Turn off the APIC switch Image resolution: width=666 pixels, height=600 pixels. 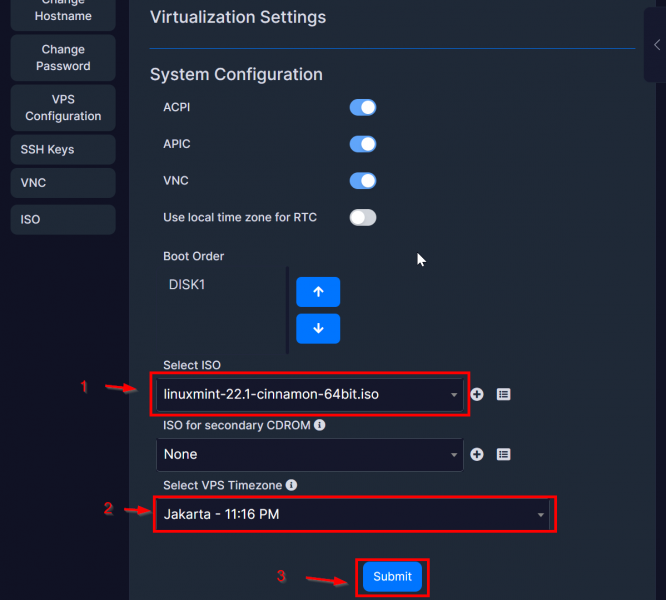point(363,144)
